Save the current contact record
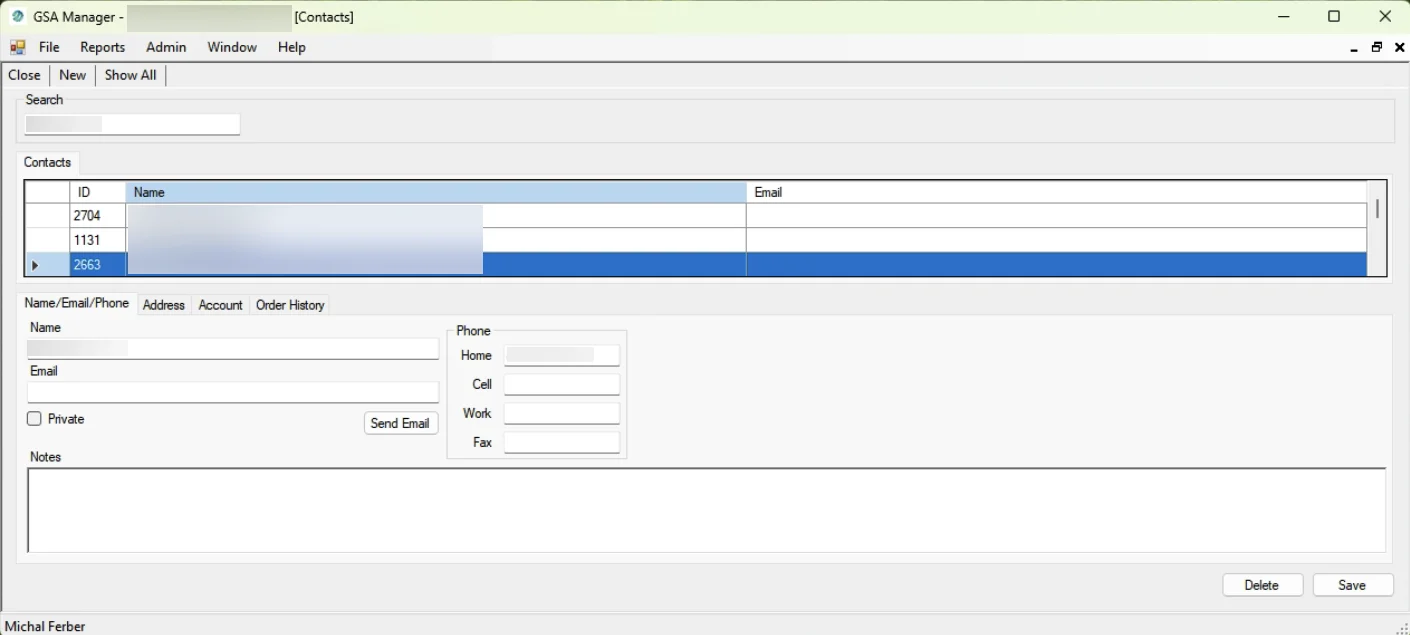Screen dimensions: 1410x635 pos(1352,584)
